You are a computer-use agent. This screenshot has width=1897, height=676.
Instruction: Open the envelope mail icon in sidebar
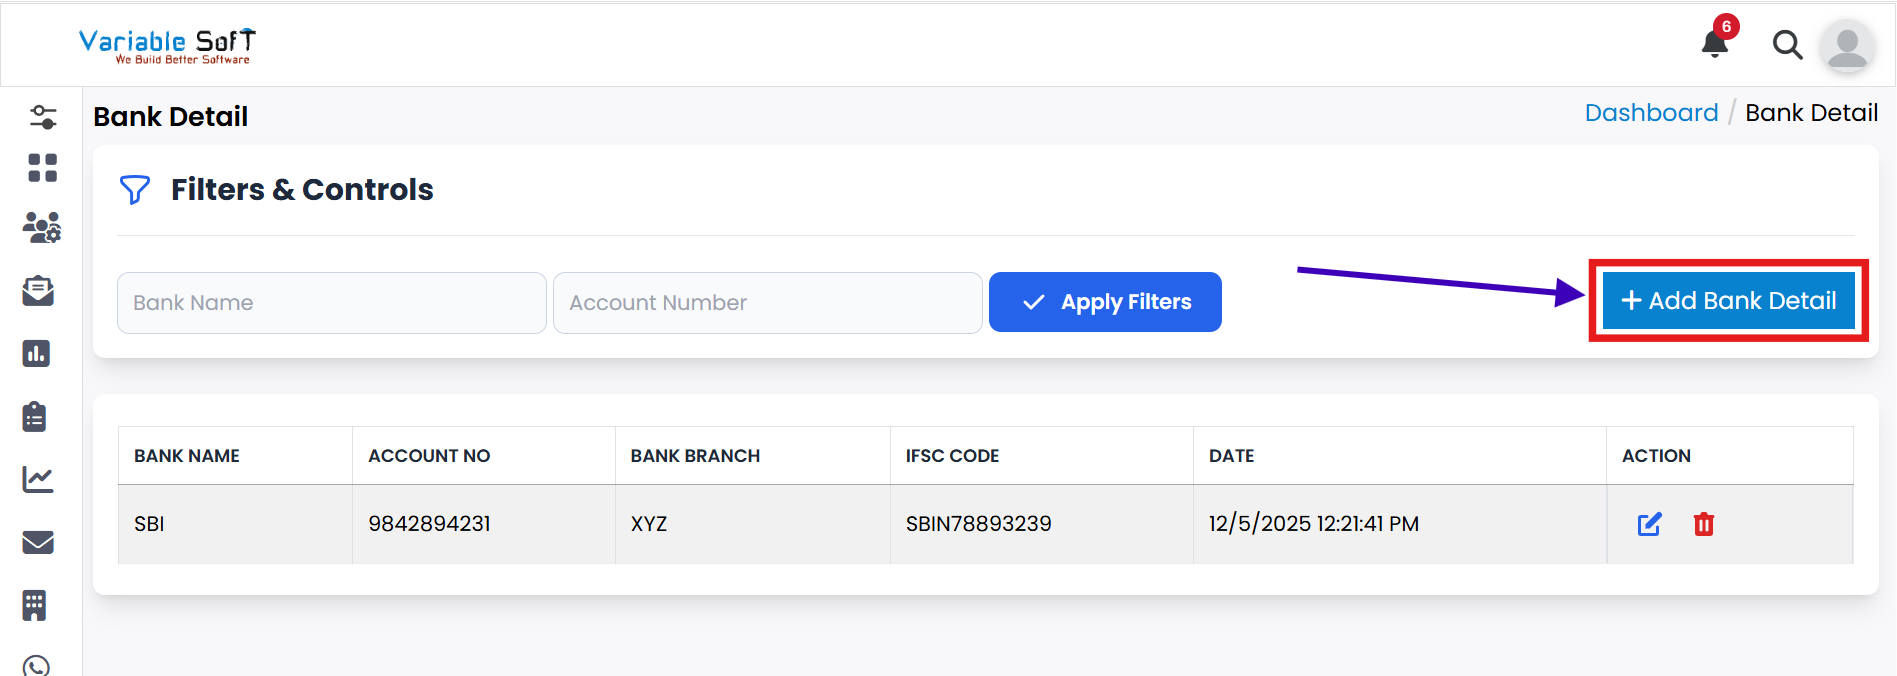pos(38,542)
